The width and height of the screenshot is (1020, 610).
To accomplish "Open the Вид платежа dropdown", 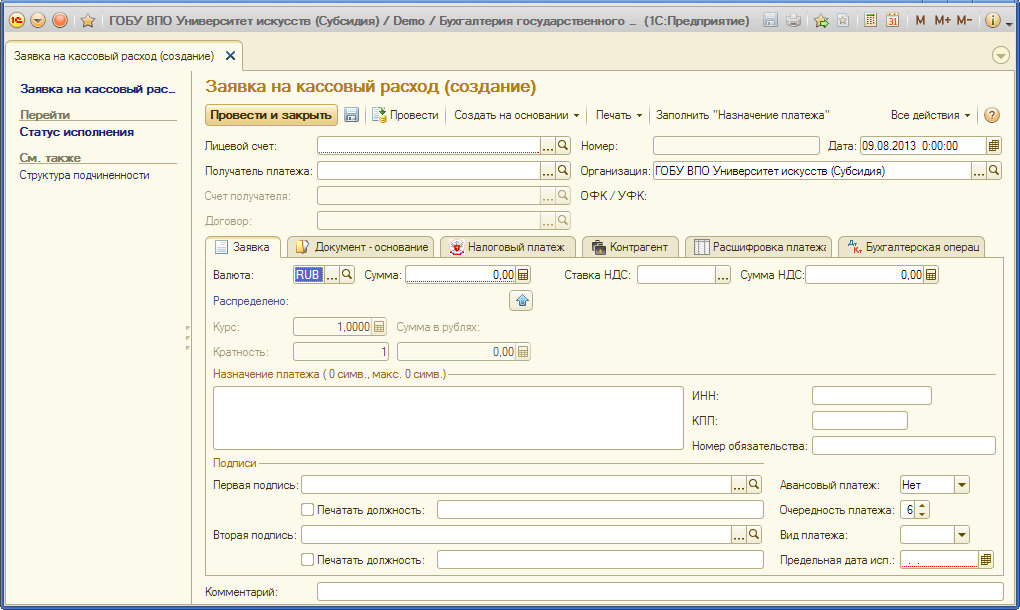I will pyautogui.click(x=962, y=535).
